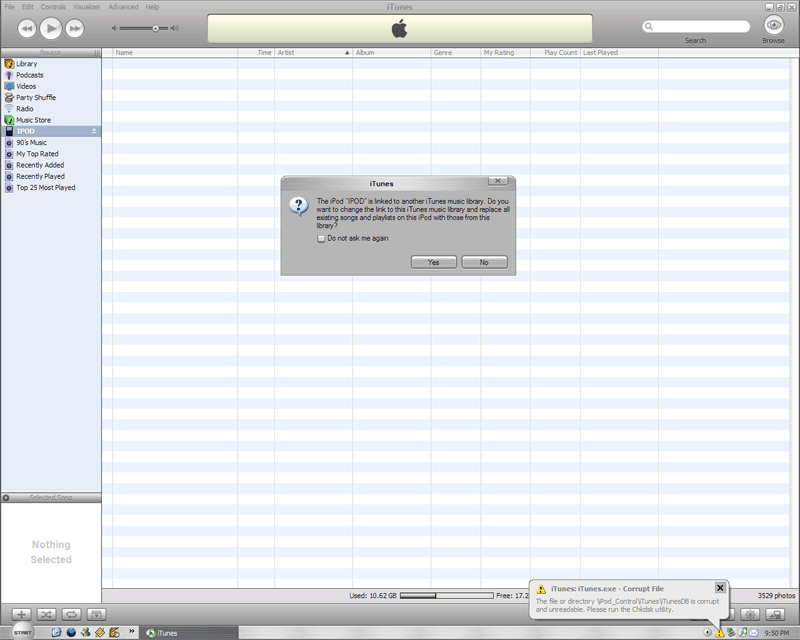Image resolution: width=800 pixels, height=640 pixels.
Task: Close the Corrupt File notification balloon
Action: [x=720, y=588]
